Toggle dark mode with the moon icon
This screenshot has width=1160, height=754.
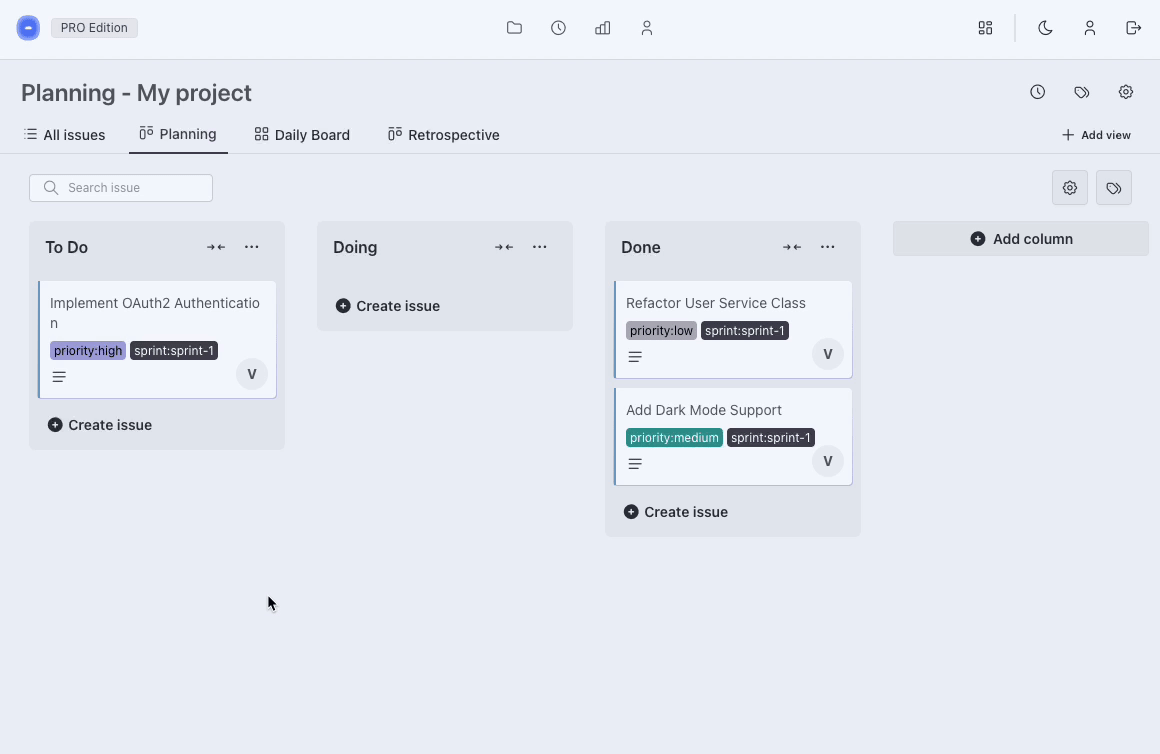click(x=1045, y=28)
